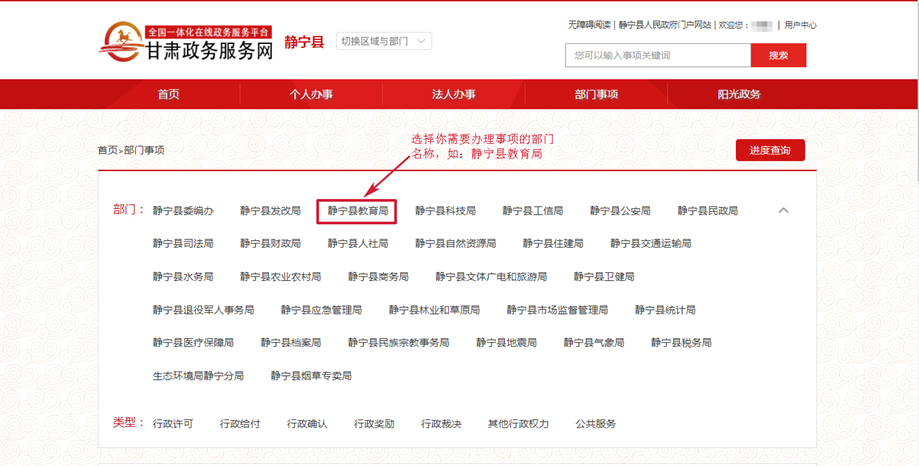Select department 静宁县应急管理局
Image resolution: width=919 pixels, height=466 pixels.
(321, 309)
